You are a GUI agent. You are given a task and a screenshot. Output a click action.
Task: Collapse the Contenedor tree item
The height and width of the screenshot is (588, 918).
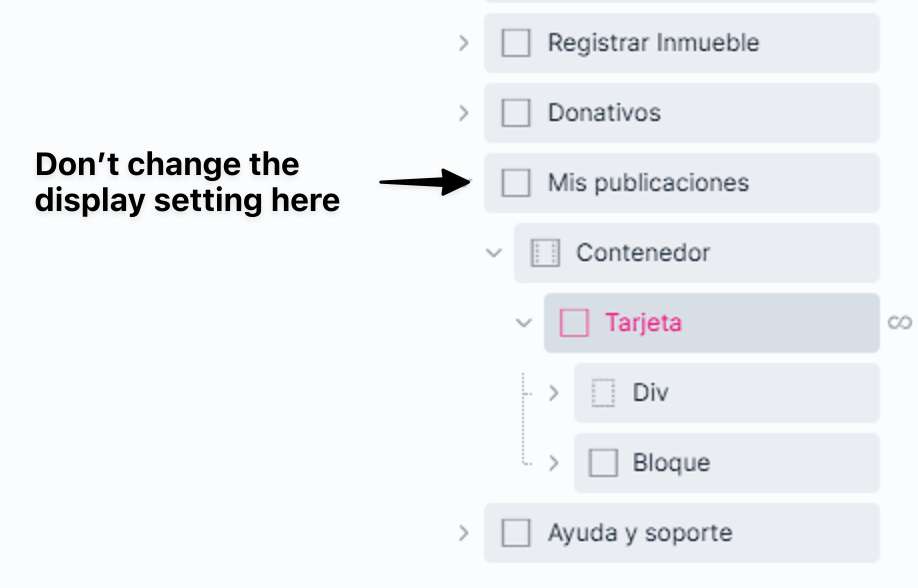tap(493, 253)
